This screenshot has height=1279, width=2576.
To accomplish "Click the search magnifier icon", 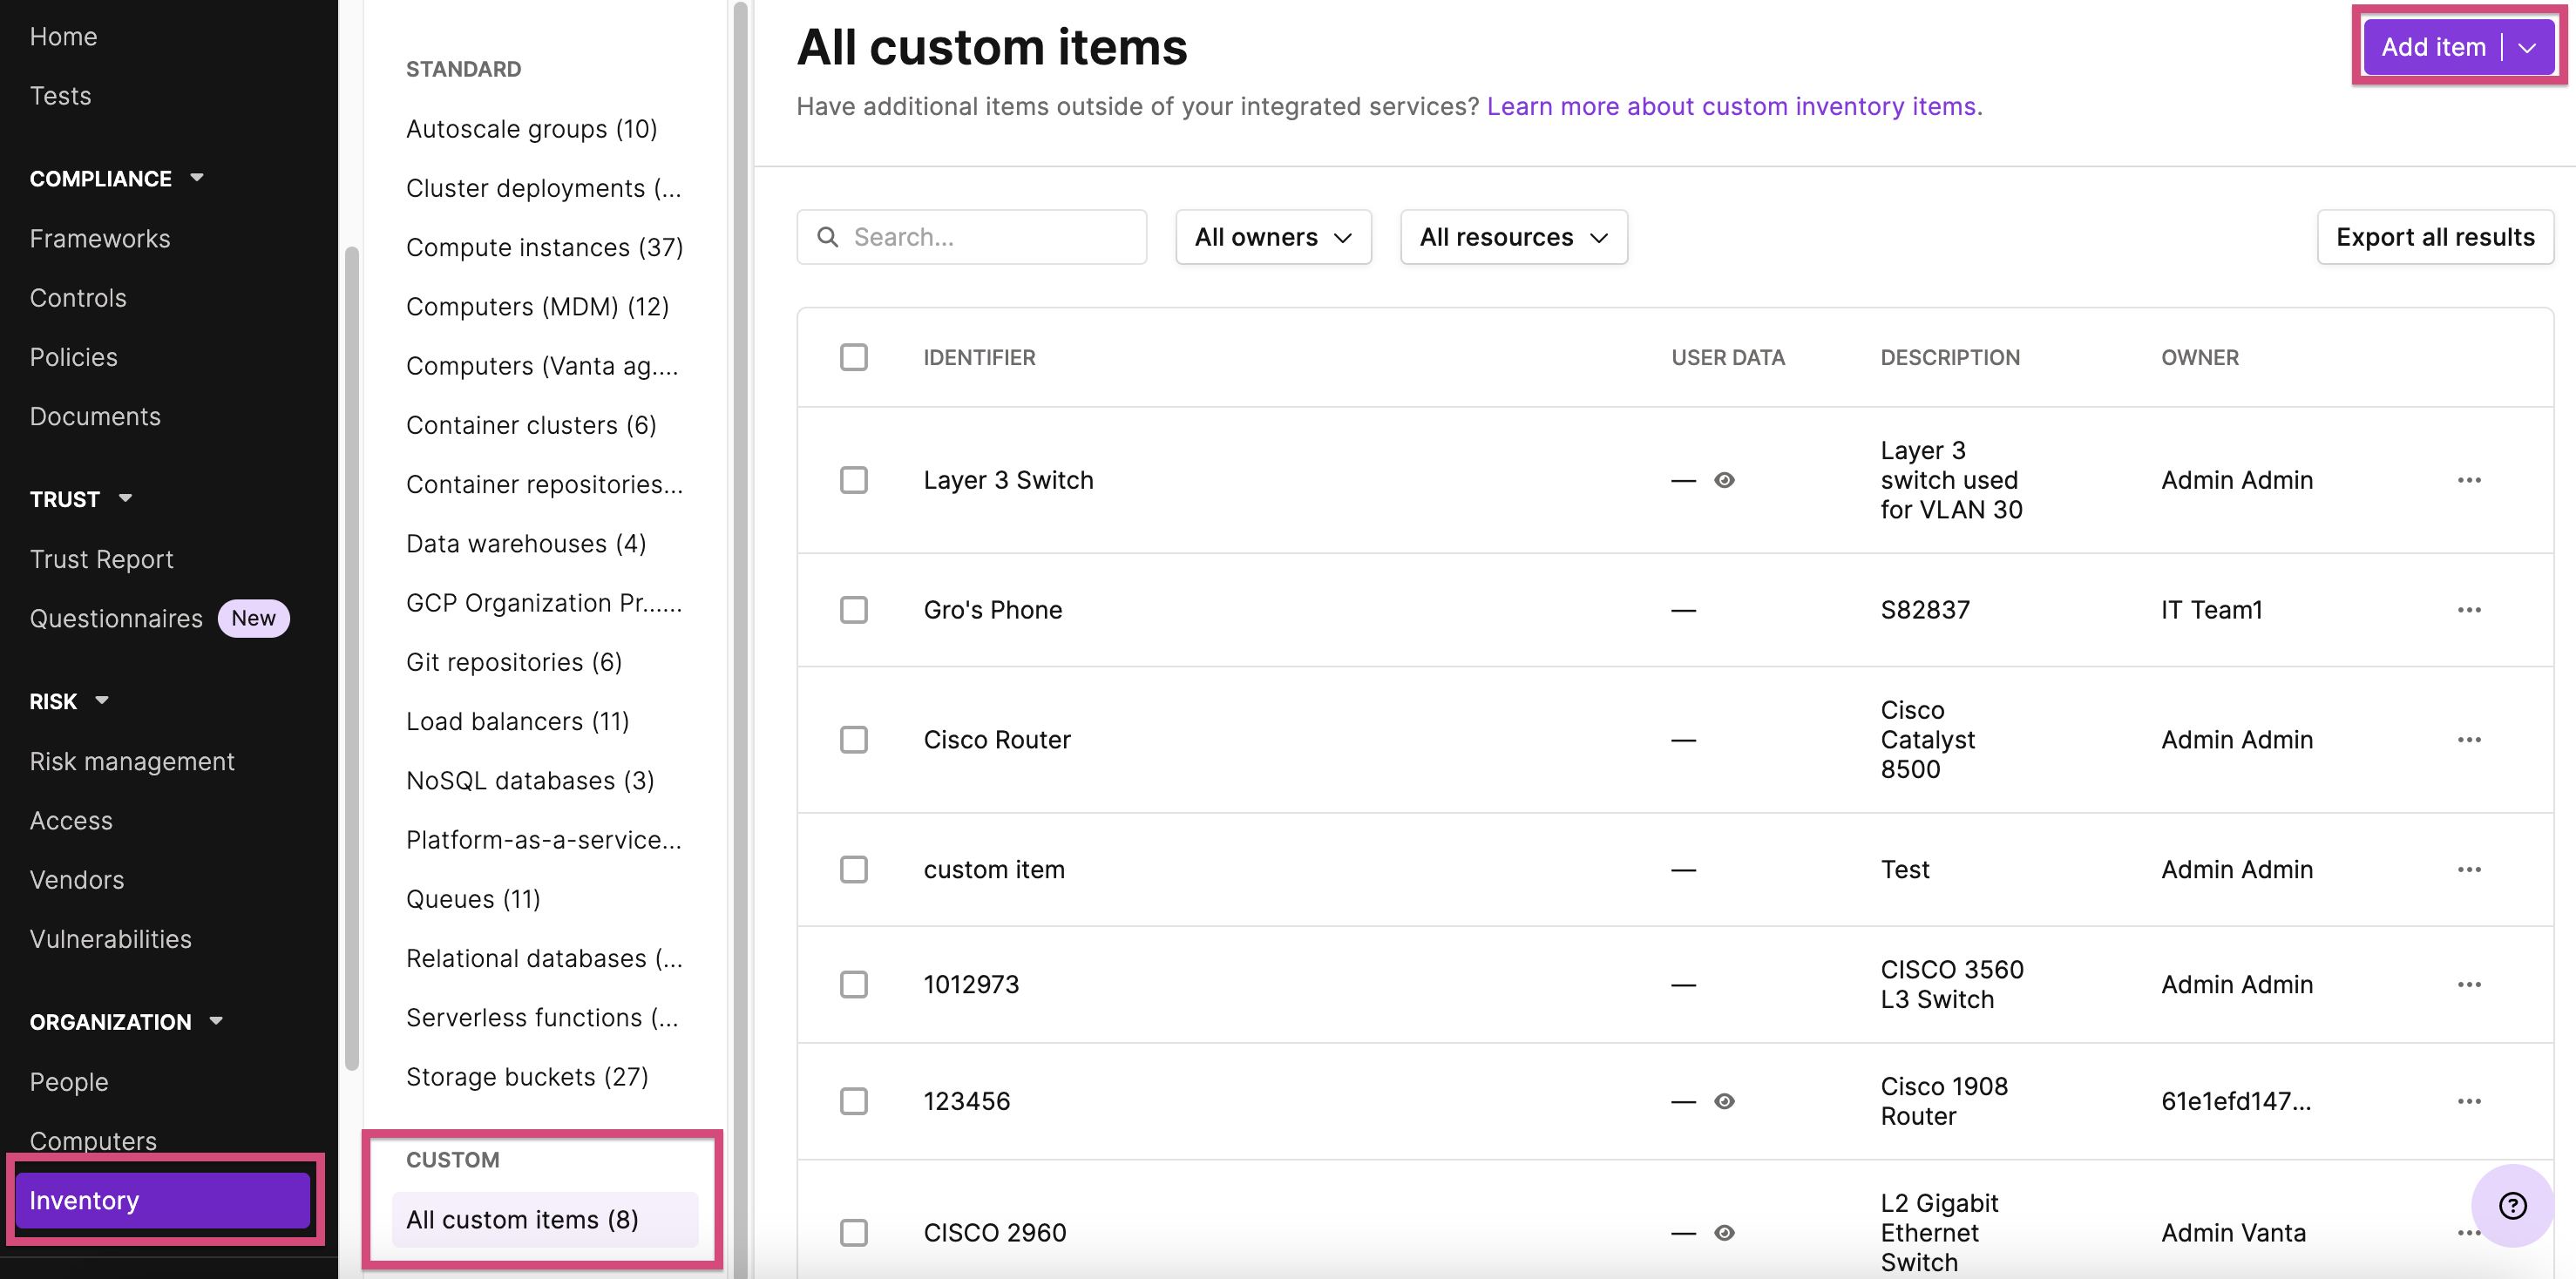I will [x=827, y=237].
